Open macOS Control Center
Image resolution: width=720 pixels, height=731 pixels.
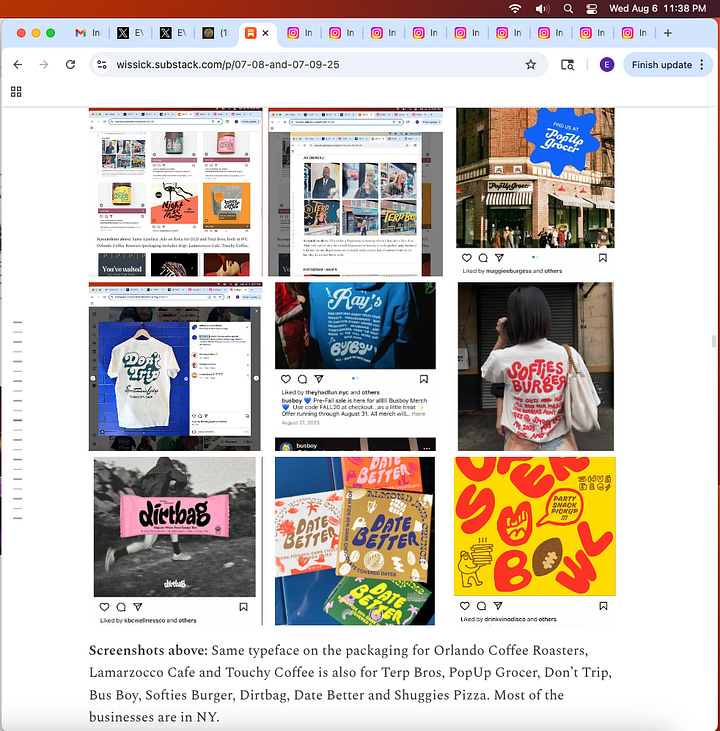tap(591, 8)
